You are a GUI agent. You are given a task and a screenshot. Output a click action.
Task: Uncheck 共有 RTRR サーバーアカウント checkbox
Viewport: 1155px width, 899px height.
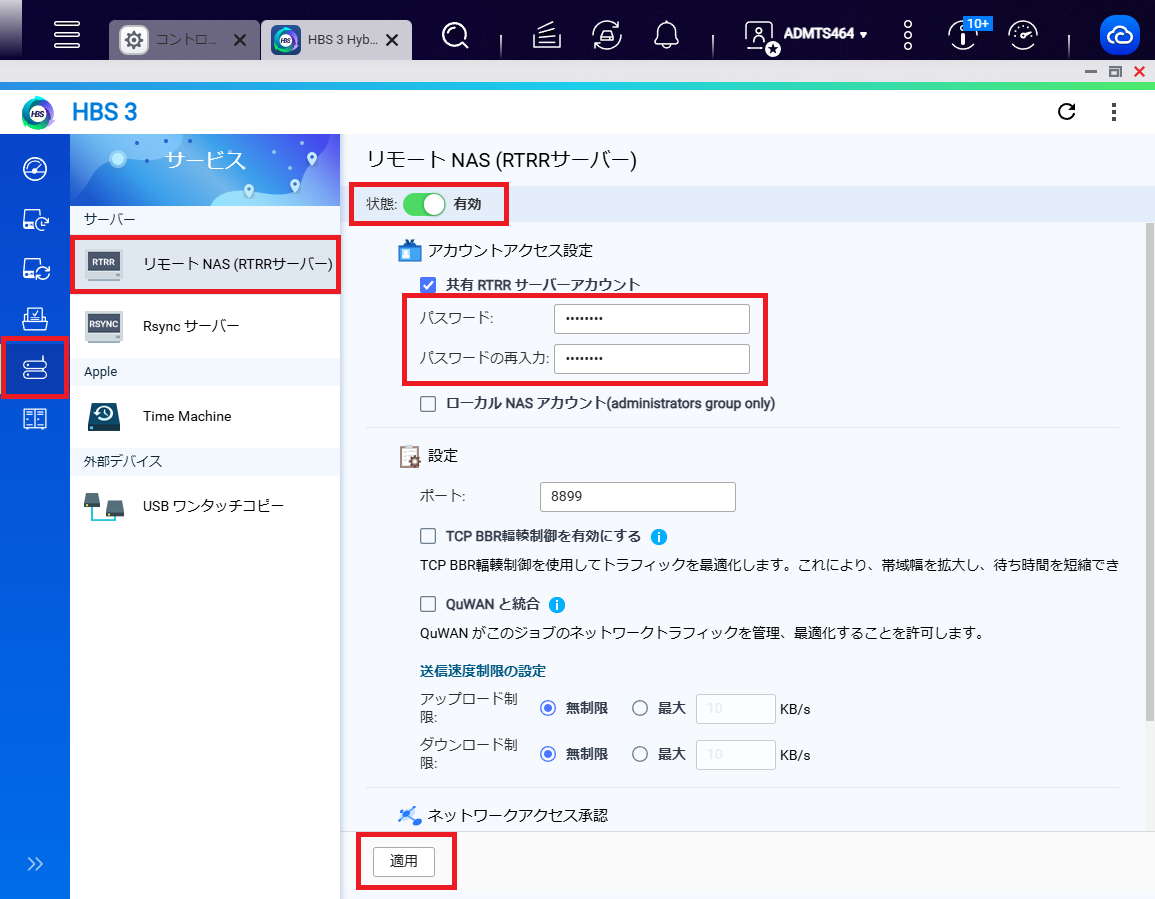[x=428, y=285]
